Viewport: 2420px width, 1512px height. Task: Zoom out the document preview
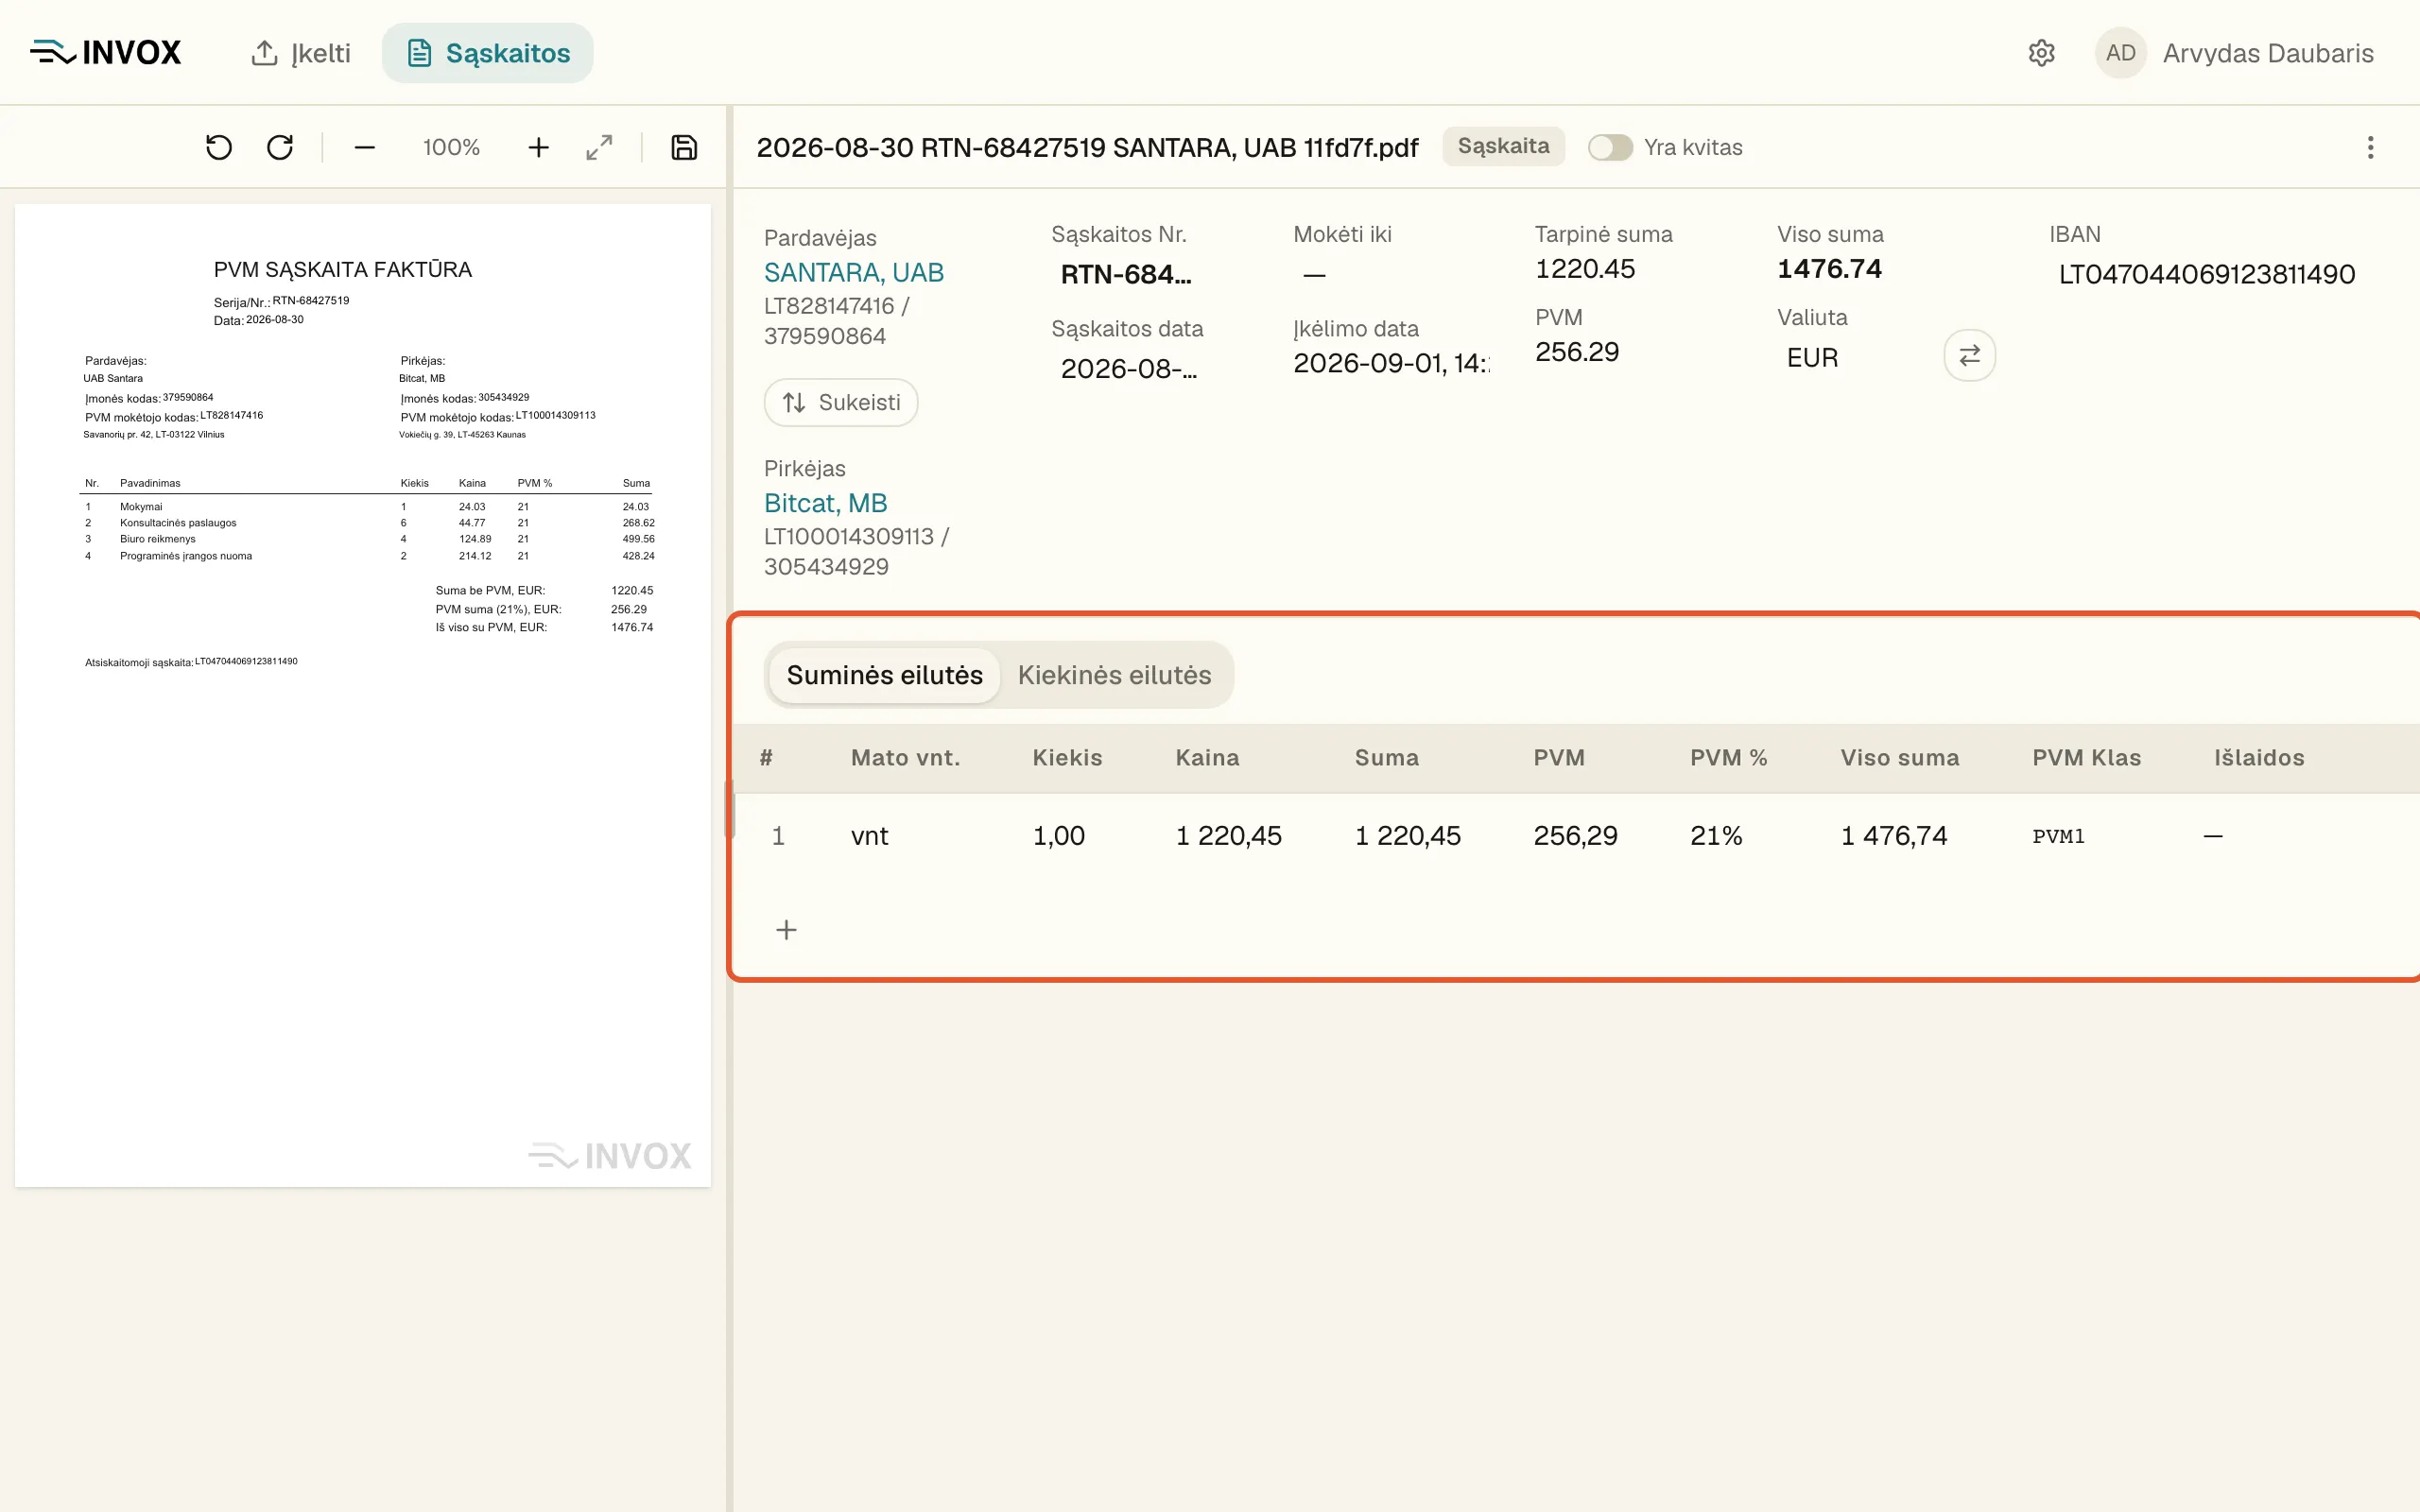tap(365, 148)
